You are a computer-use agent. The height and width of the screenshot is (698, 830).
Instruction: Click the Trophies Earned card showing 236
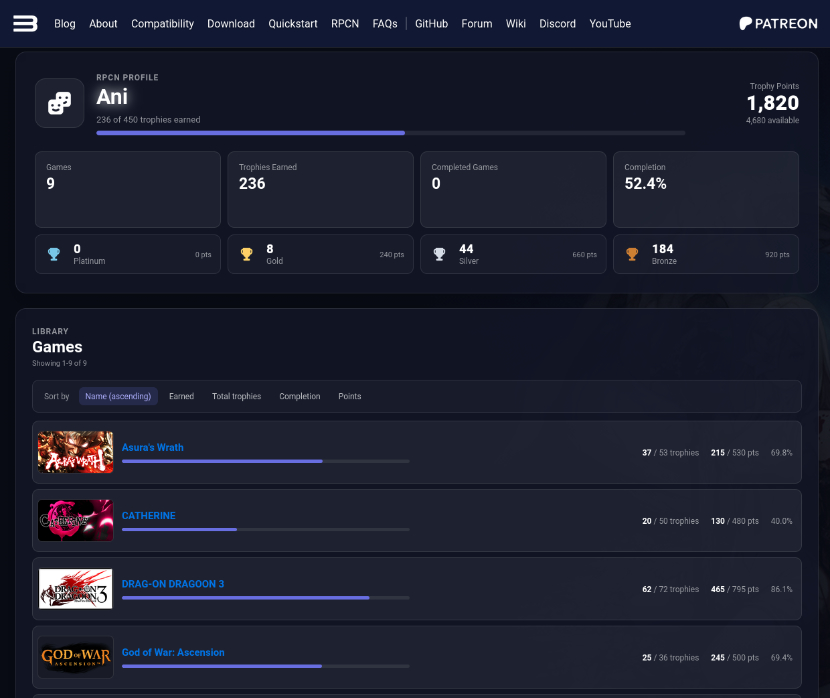[x=320, y=189]
